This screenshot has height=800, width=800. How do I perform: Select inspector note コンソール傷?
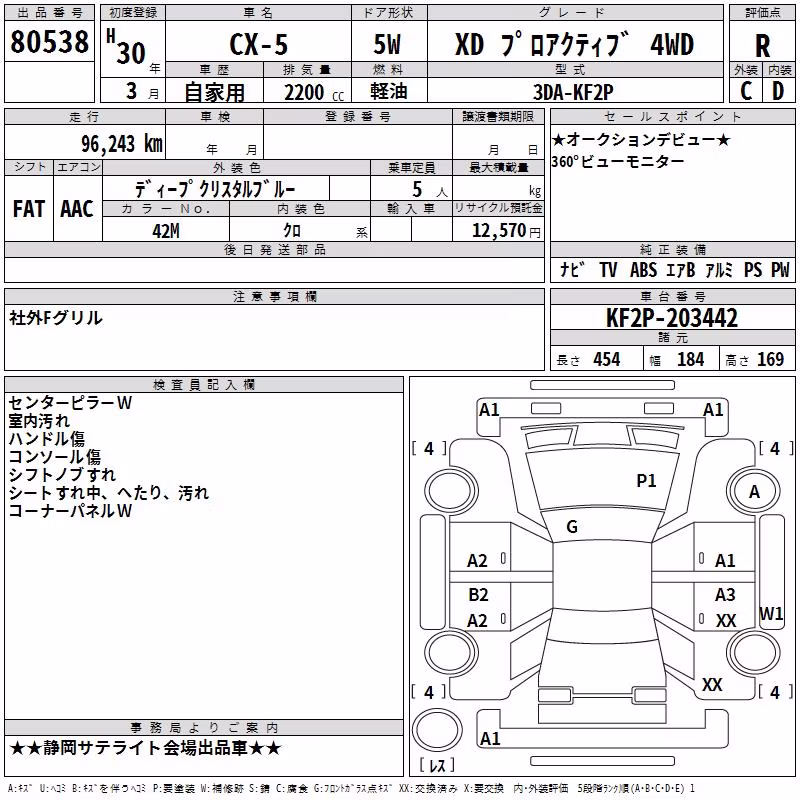click(55, 456)
